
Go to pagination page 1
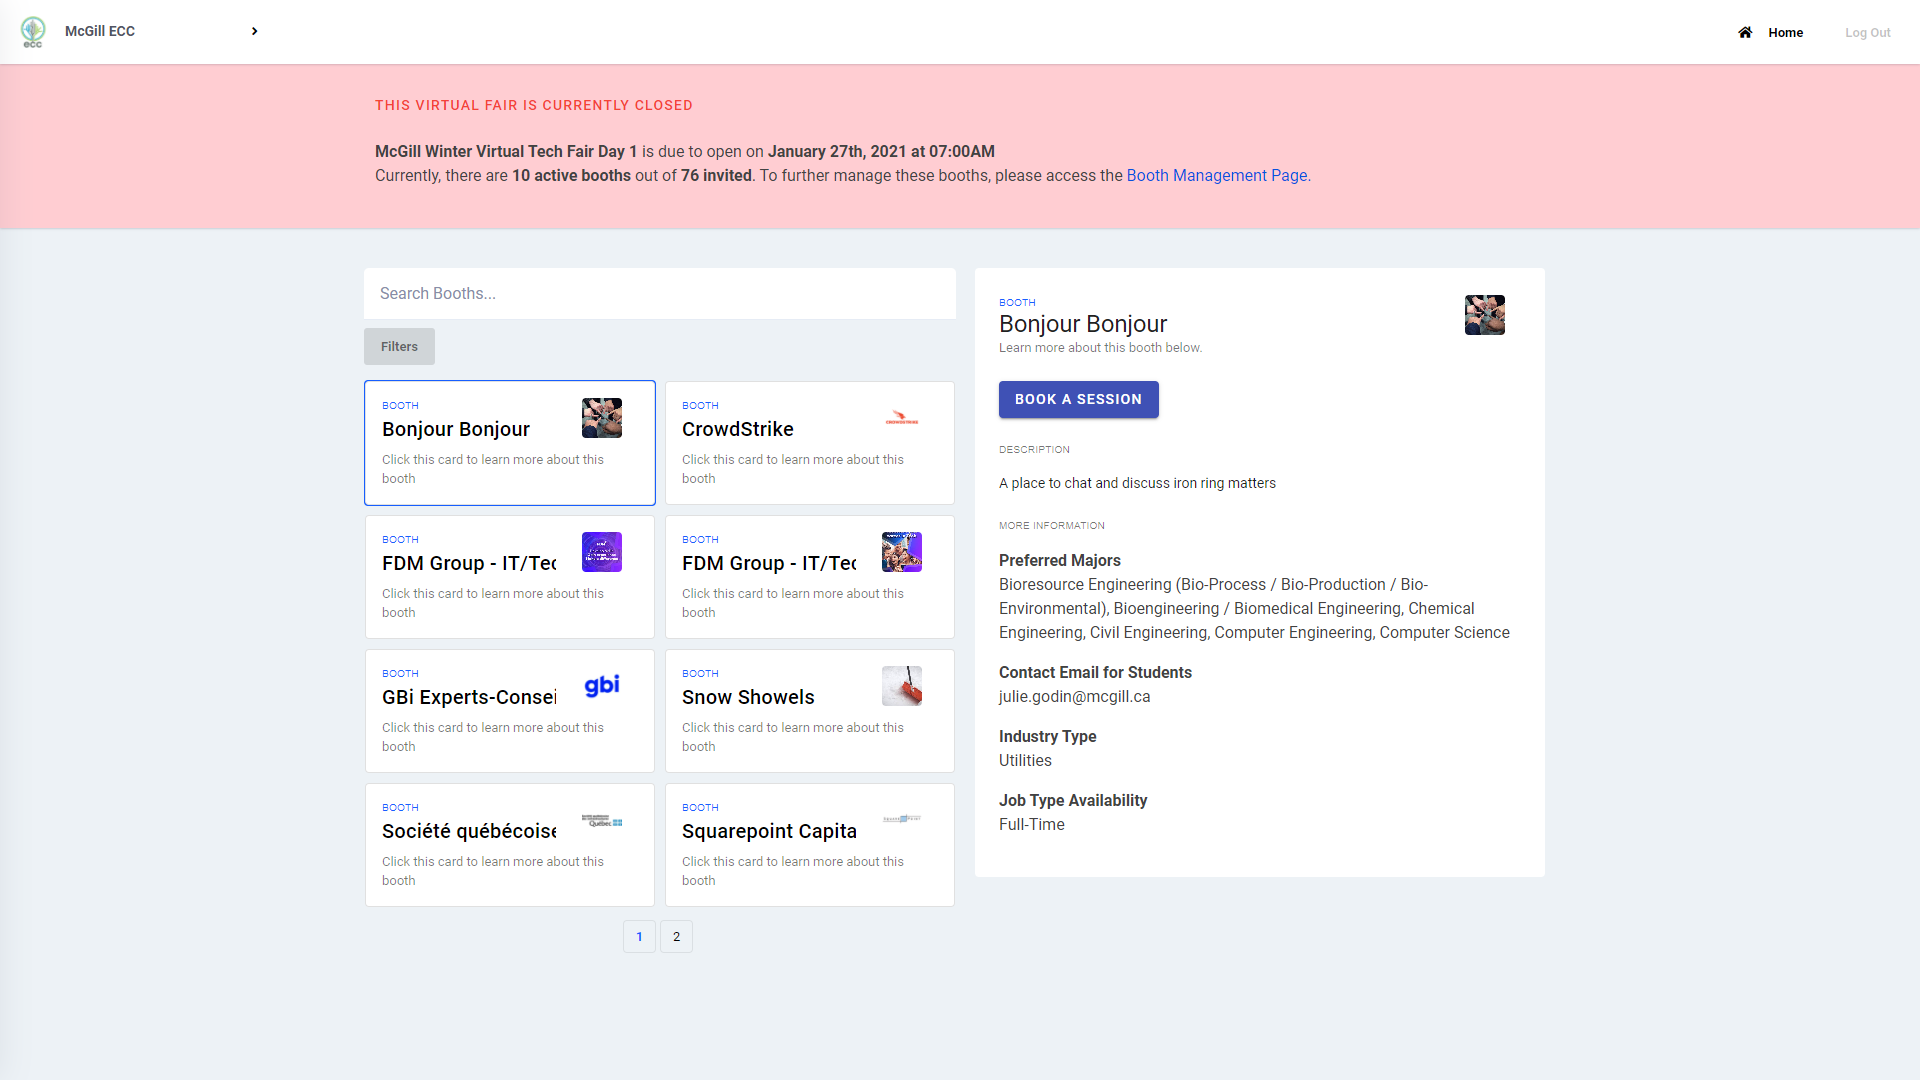[x=639, y=937]
